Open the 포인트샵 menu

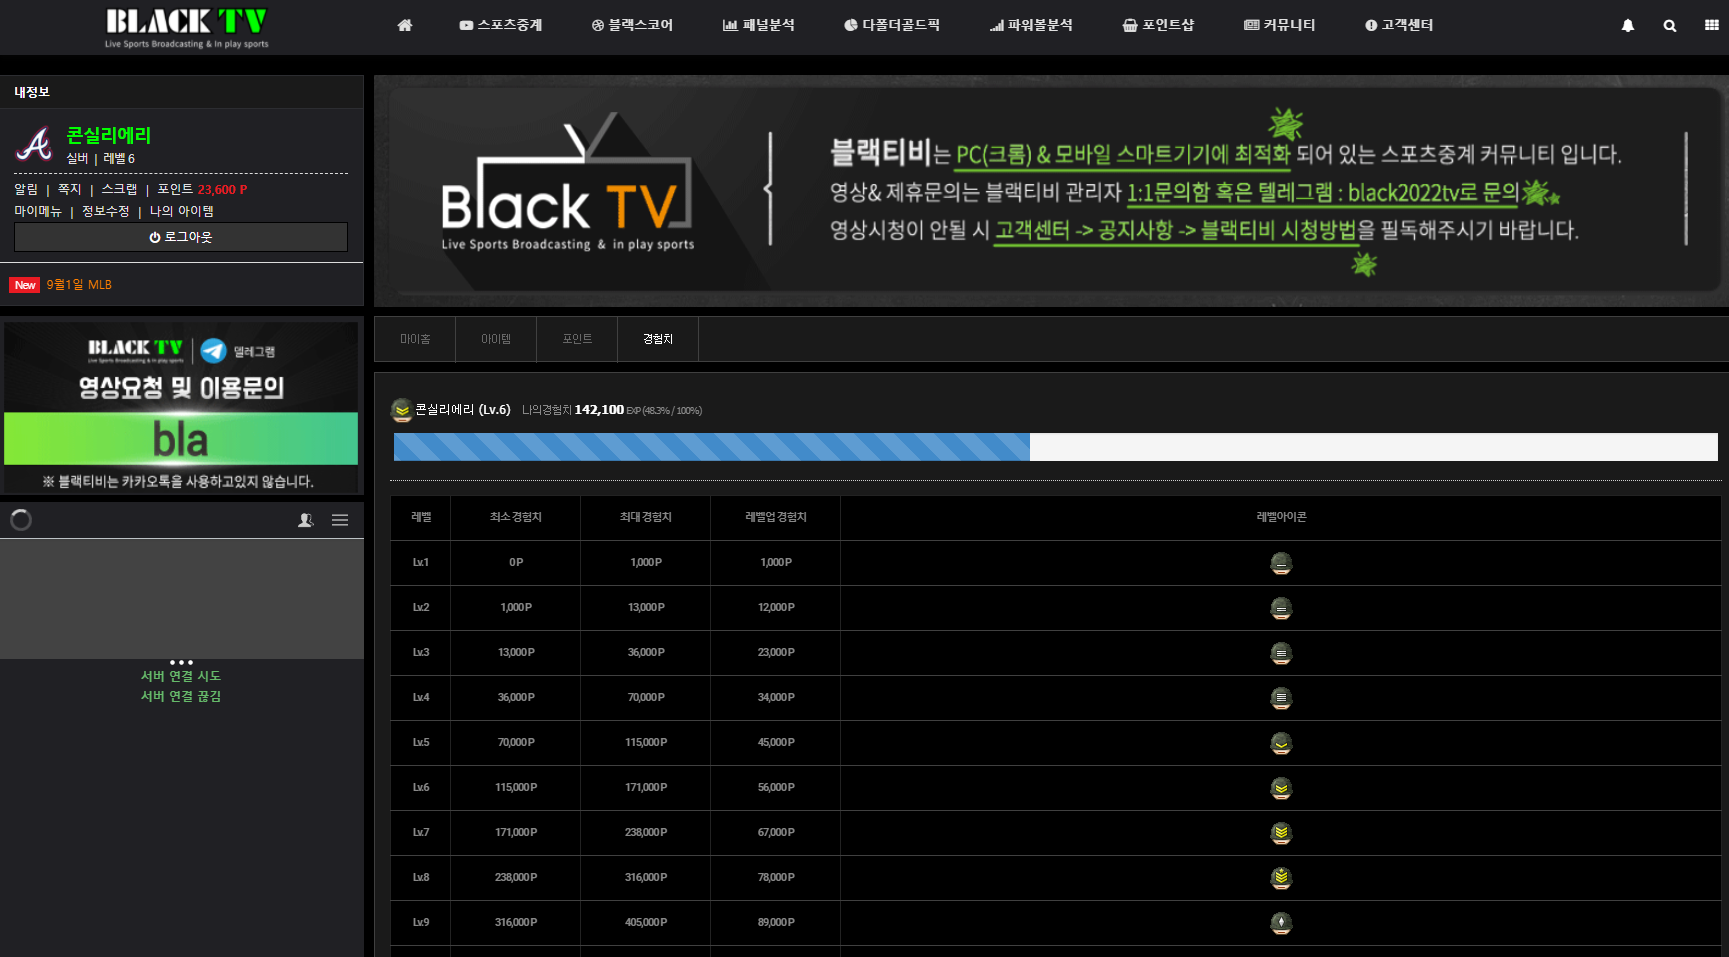click(1158, 25)
